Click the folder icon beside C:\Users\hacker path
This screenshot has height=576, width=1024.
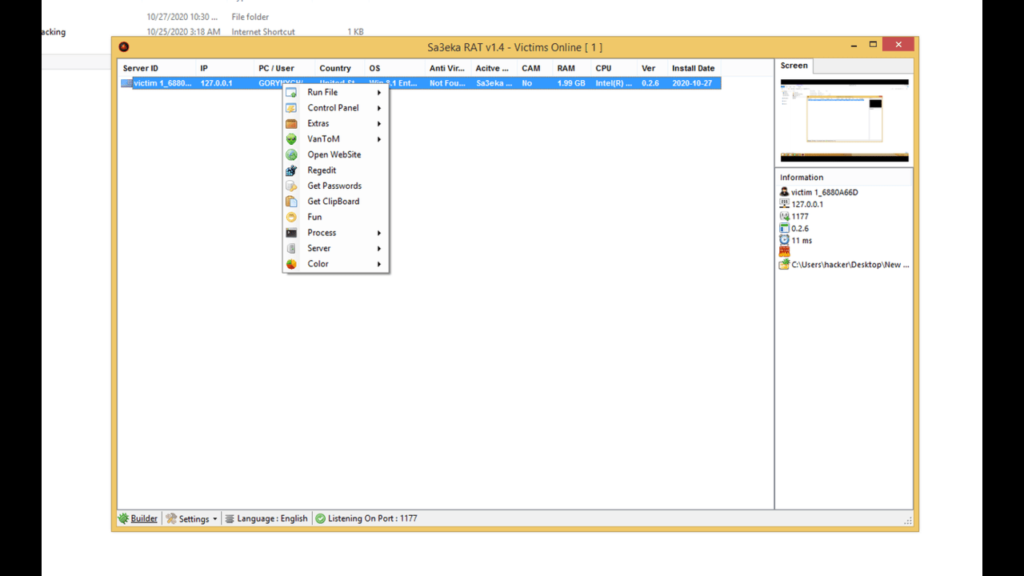[x=784, y=264]
